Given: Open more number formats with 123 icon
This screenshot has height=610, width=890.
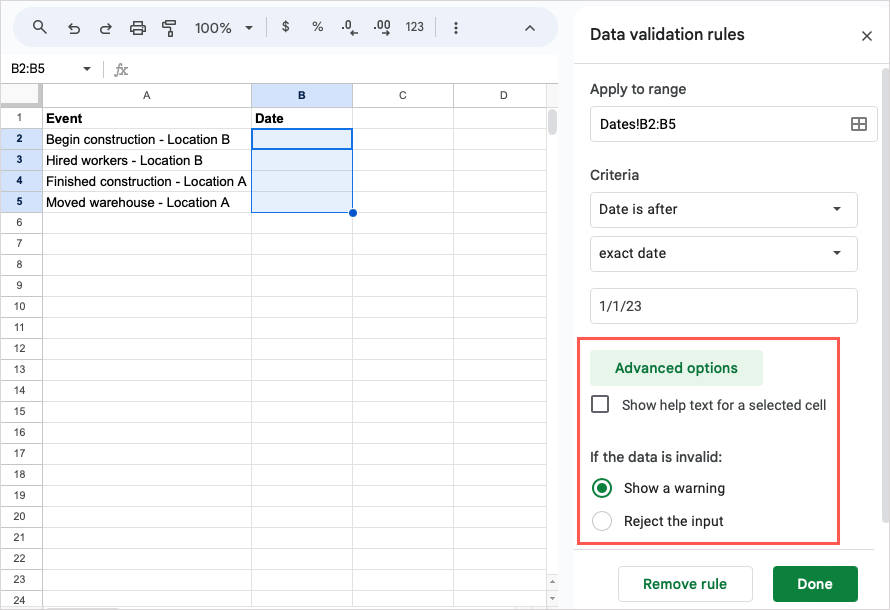Looking at the screenshot, I should [414, 27].
